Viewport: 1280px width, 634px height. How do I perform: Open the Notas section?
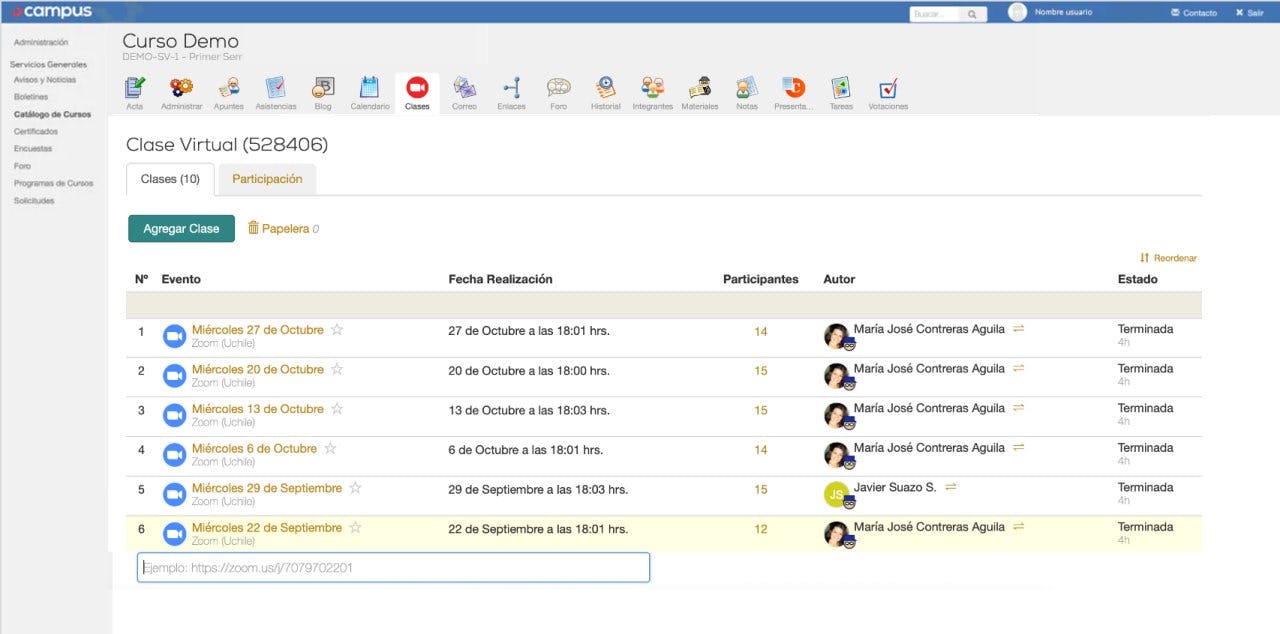[x=746, y=90]
